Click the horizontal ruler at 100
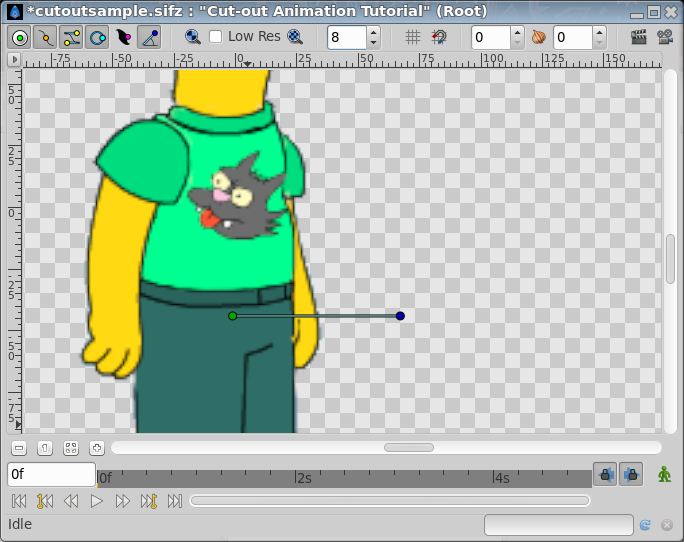The height and width of the screenshot is (542, 684). [493, 58]
